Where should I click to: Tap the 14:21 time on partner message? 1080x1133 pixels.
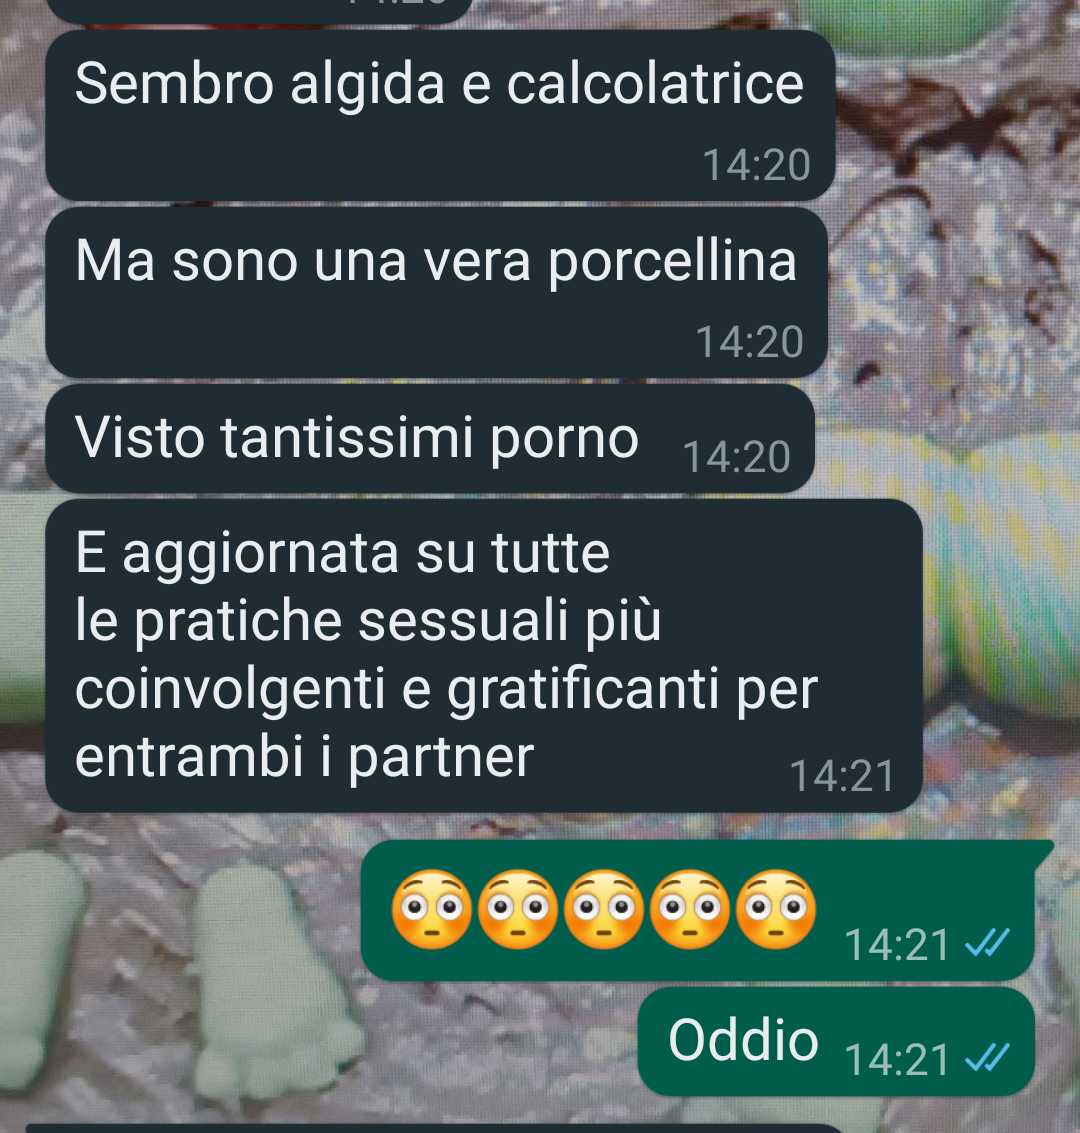[x=842, y=776]
